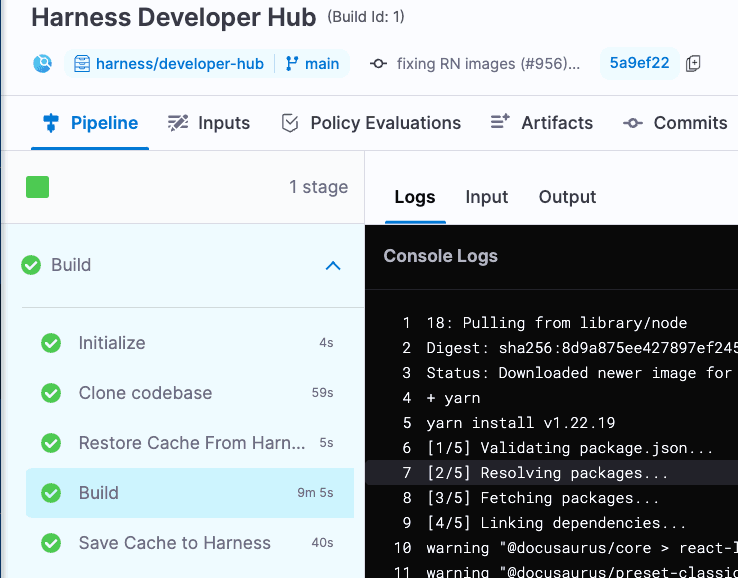Open commit hash 5a9ef22
Image resolution: width=738 pixels, height=578 pixels.
639,63
